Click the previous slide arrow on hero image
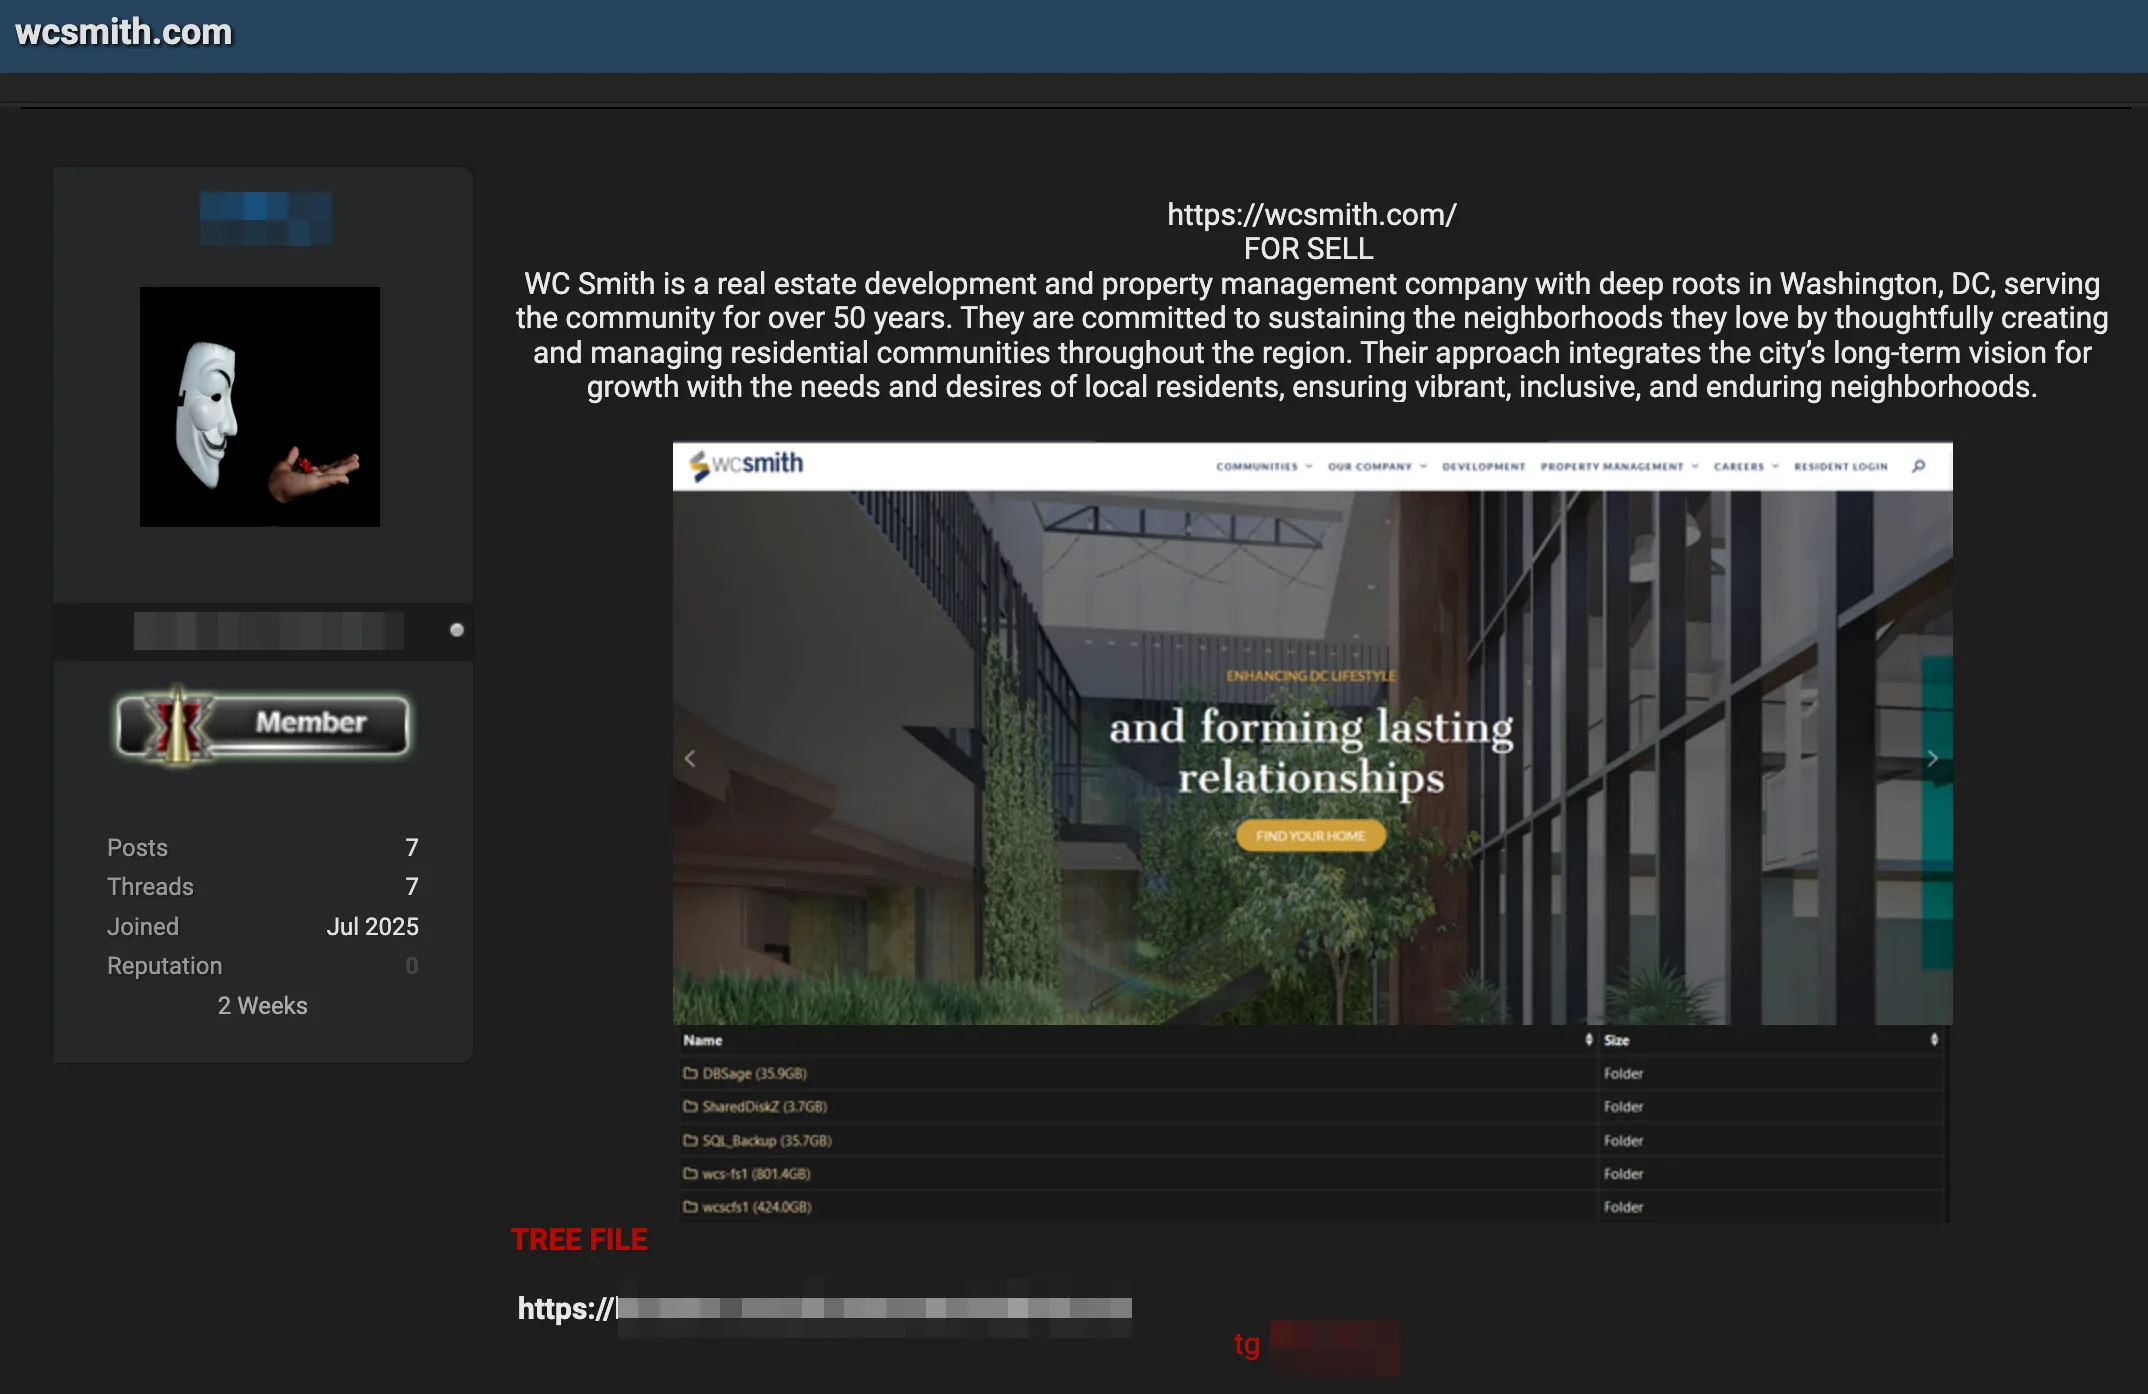2148x1394 pixels. [690, 759]
